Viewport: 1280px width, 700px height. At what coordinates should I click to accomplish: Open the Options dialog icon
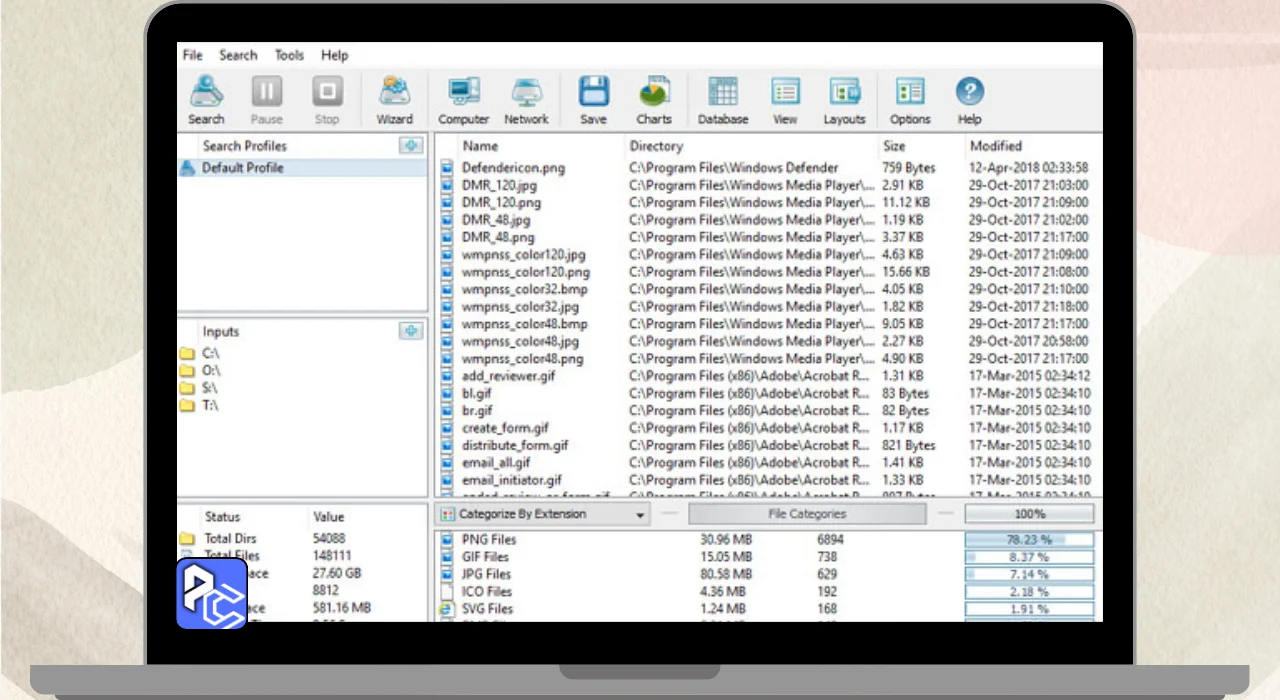pyautogui.click(x=910, y=100)
